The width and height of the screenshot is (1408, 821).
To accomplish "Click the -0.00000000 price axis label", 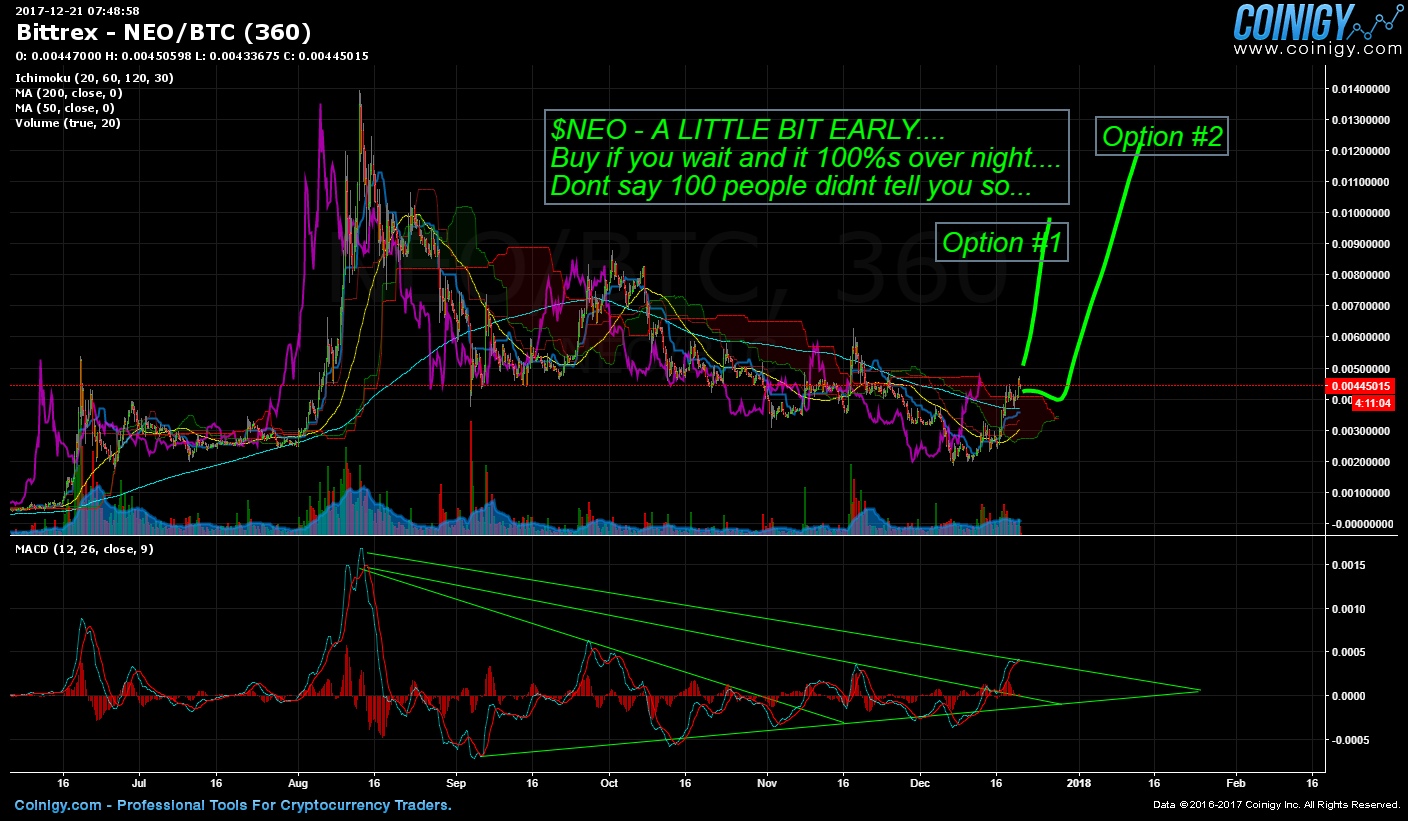I will [x=1361, y=524].
